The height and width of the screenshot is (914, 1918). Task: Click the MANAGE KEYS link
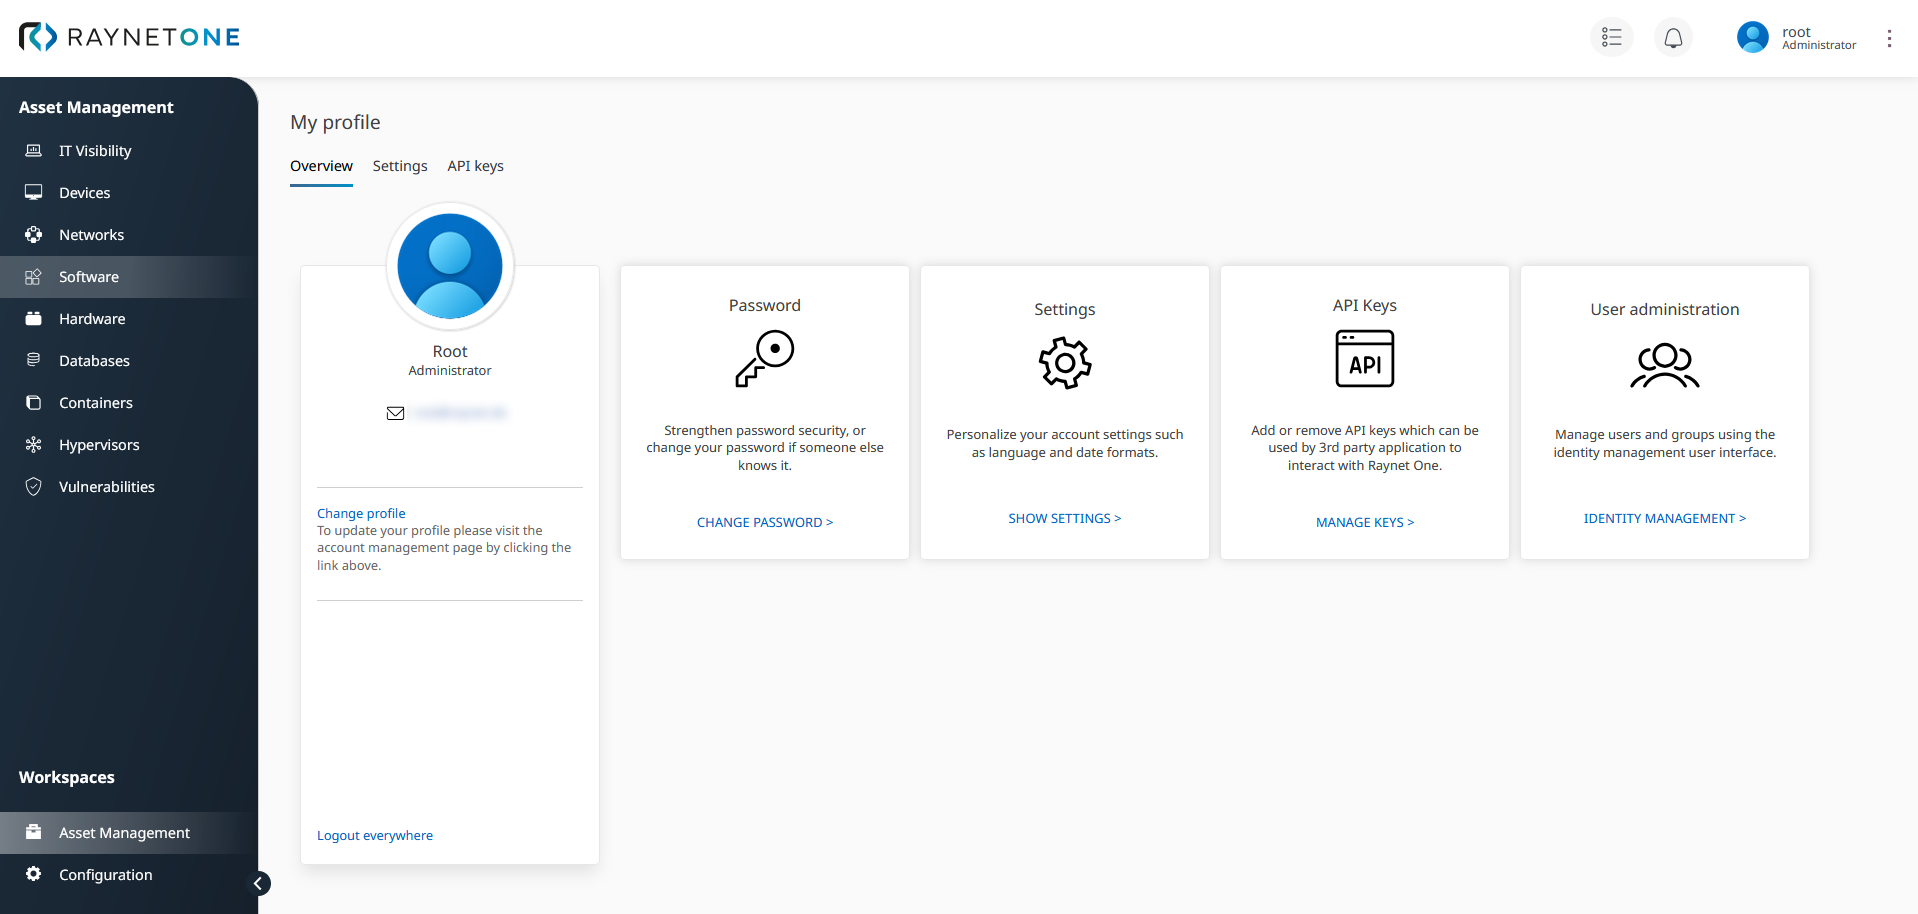[x=1364, y=522]
